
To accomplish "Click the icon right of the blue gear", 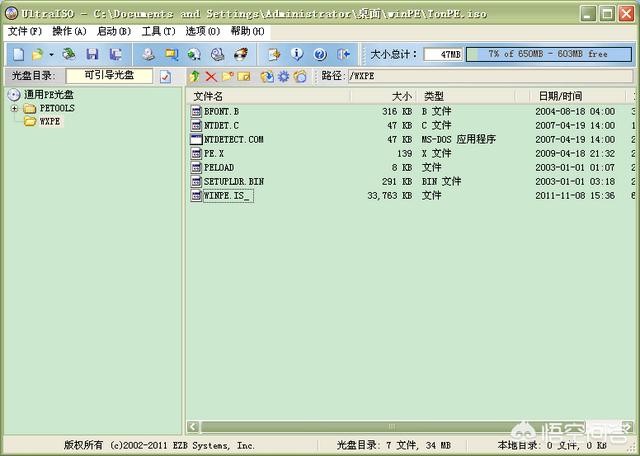I will point(300,76).
